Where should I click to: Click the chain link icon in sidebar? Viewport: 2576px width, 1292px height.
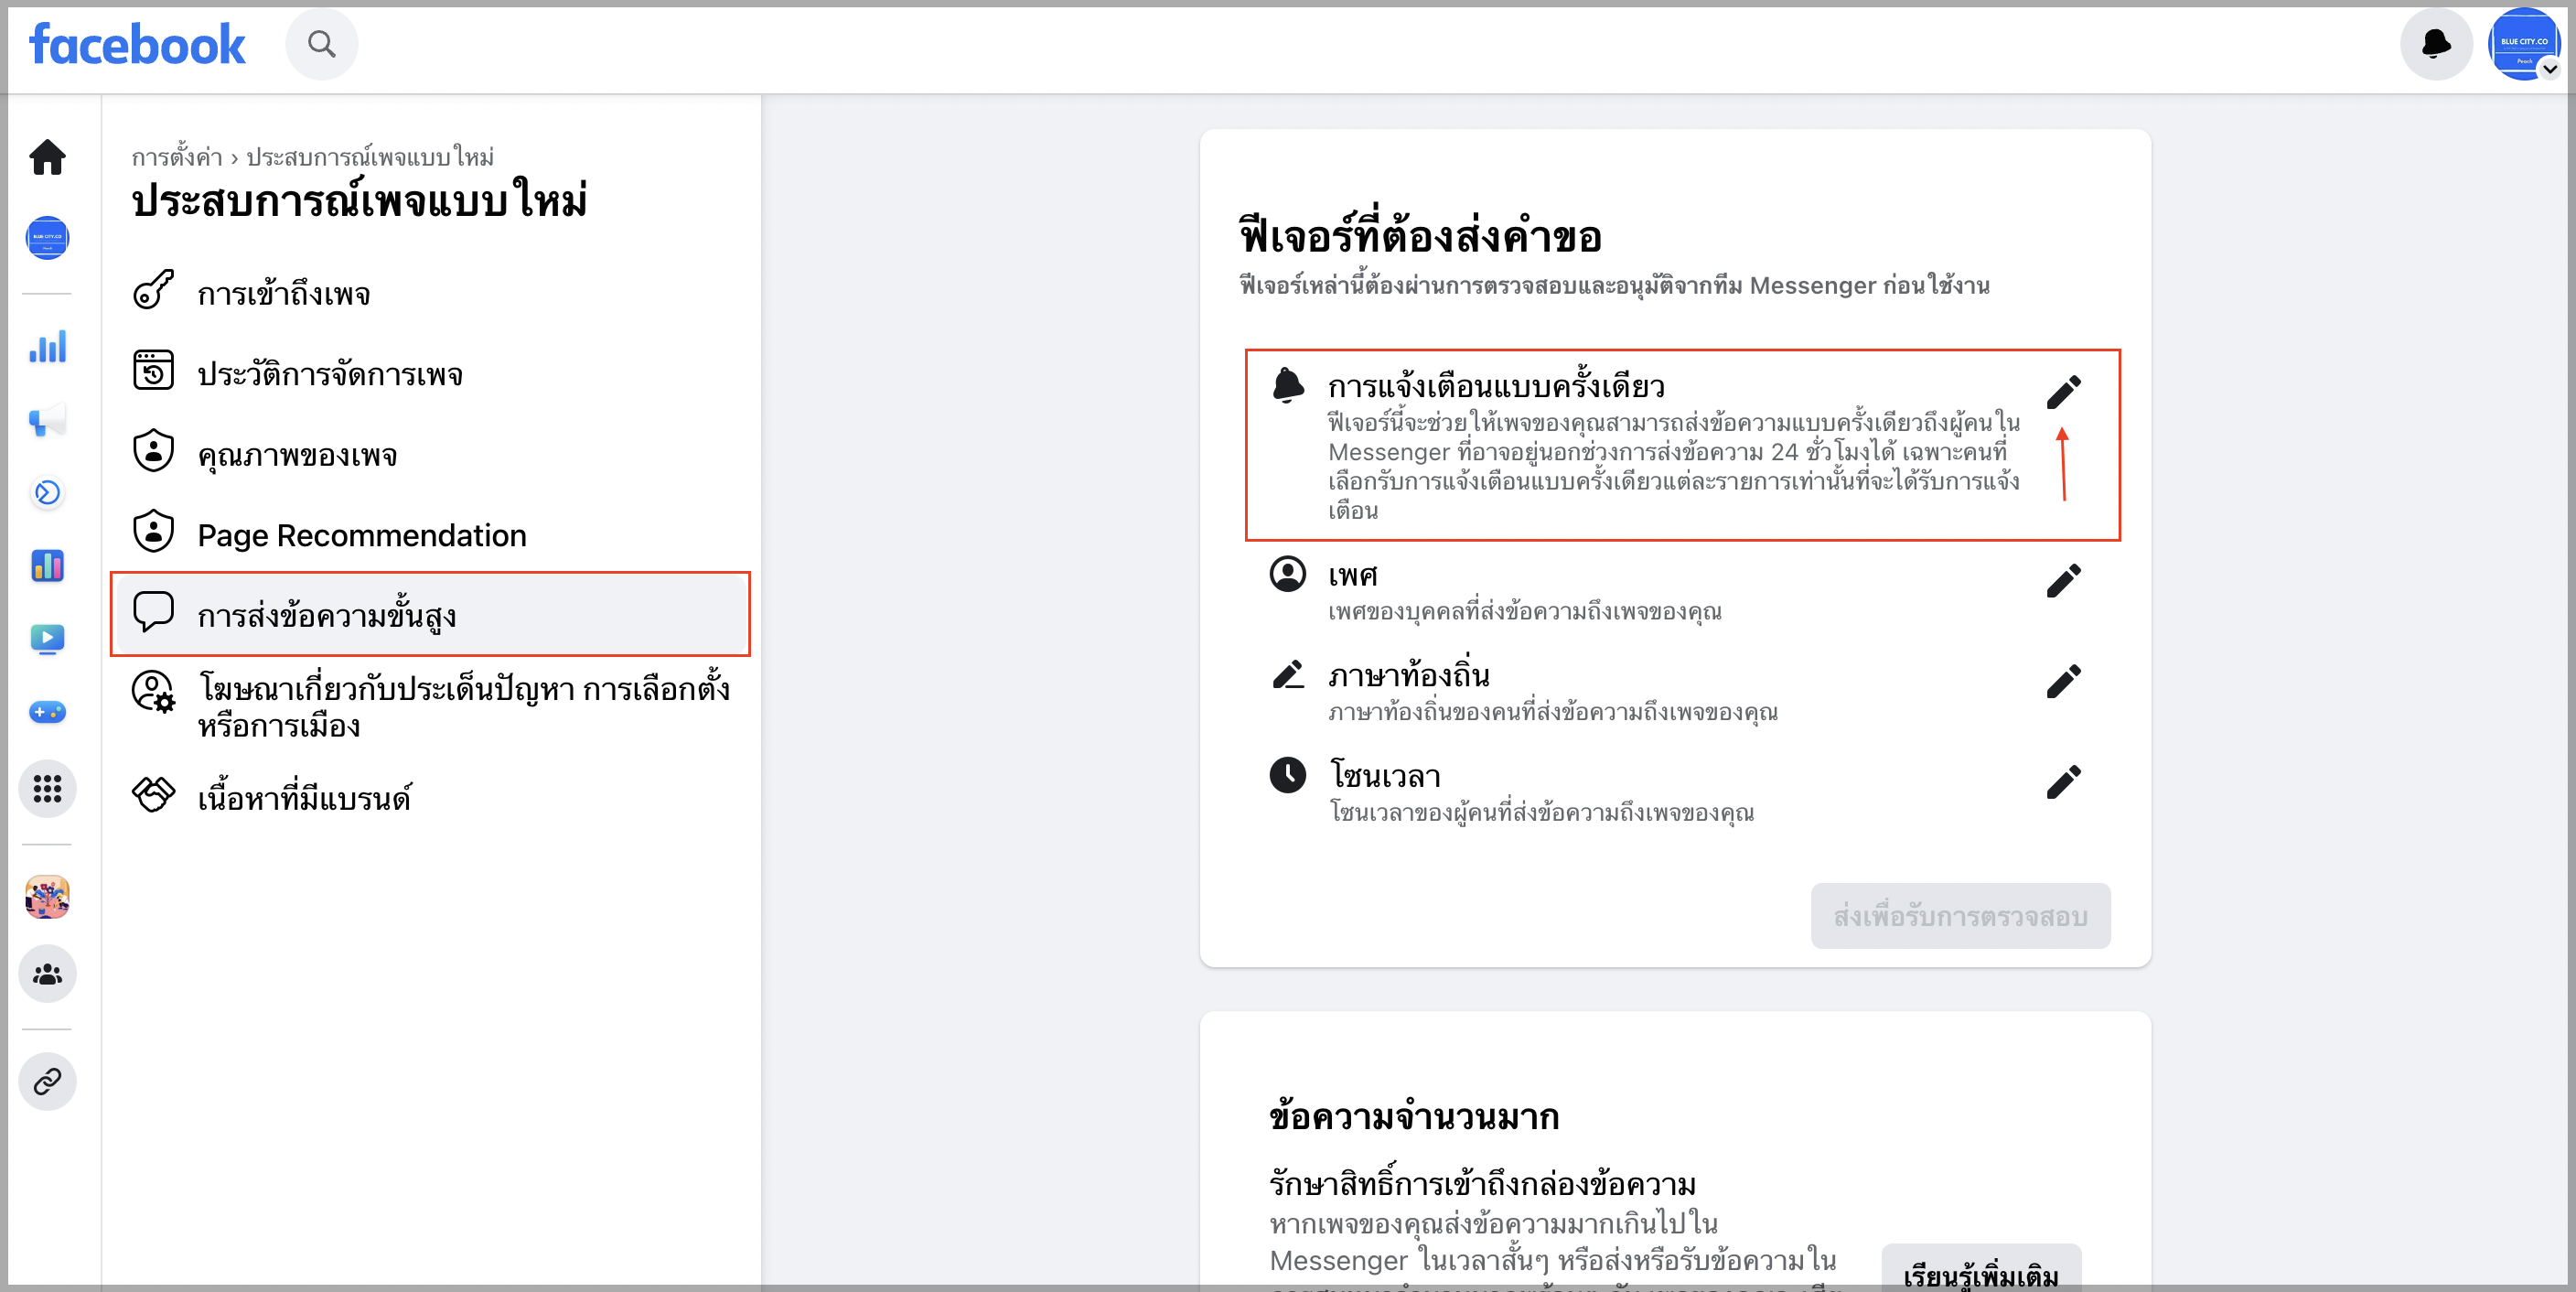click(x=47, y=1082)
